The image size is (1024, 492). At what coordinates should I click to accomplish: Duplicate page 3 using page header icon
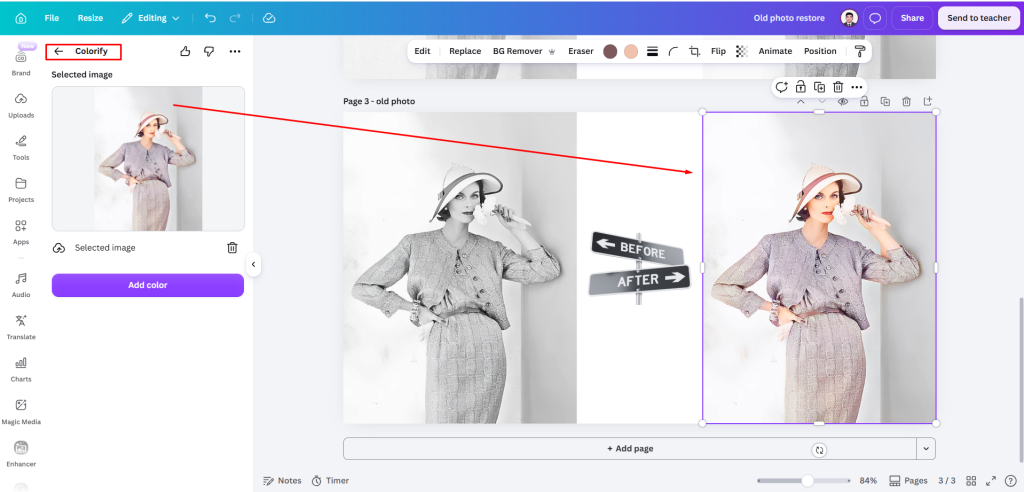[x=886, y=101]
